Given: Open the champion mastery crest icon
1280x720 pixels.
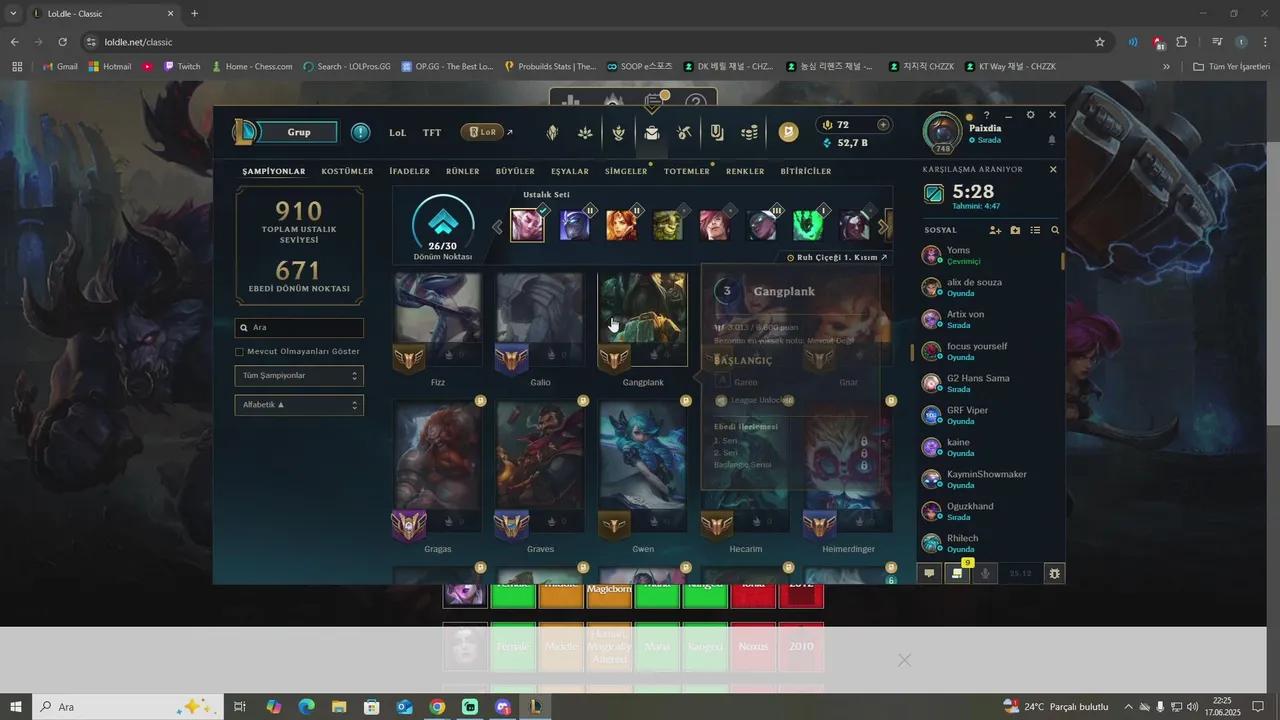Looking at the screenshot, I should click(552, 132).
